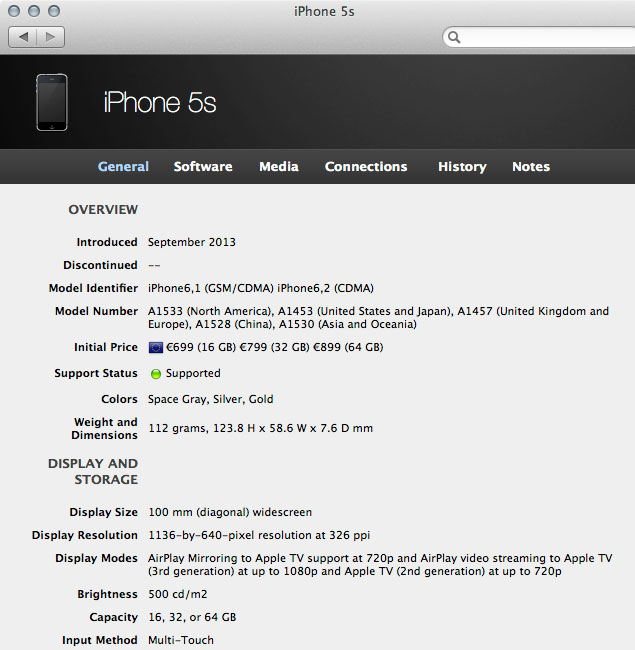
Task: Select the 'Multi-Touch' input method value
Action: (181, 640)
